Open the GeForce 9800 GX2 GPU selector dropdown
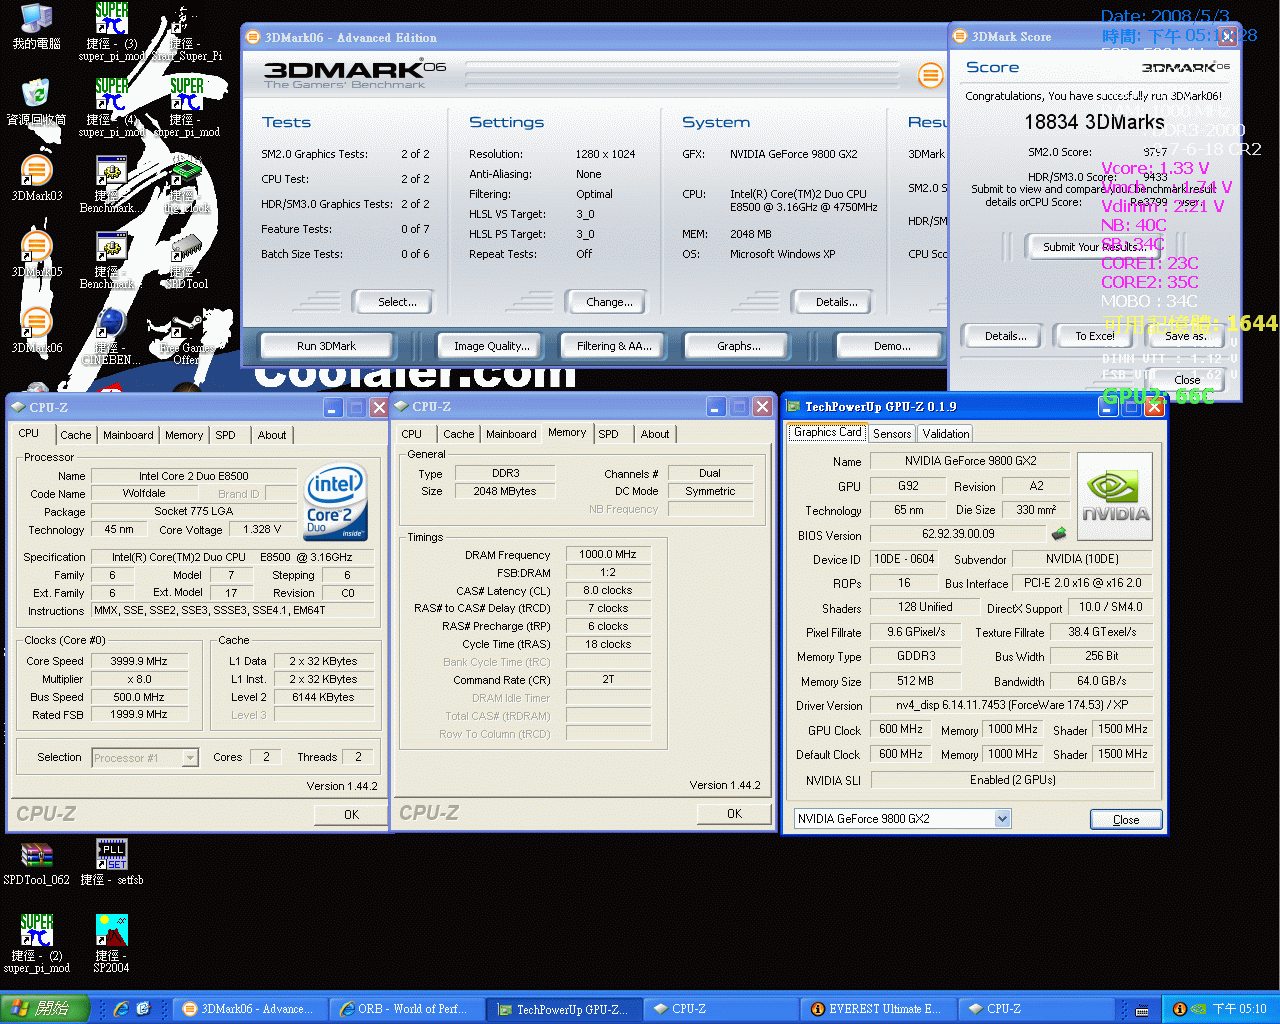This screenshot has width=1280, height=1024. tap(1003, 819)
